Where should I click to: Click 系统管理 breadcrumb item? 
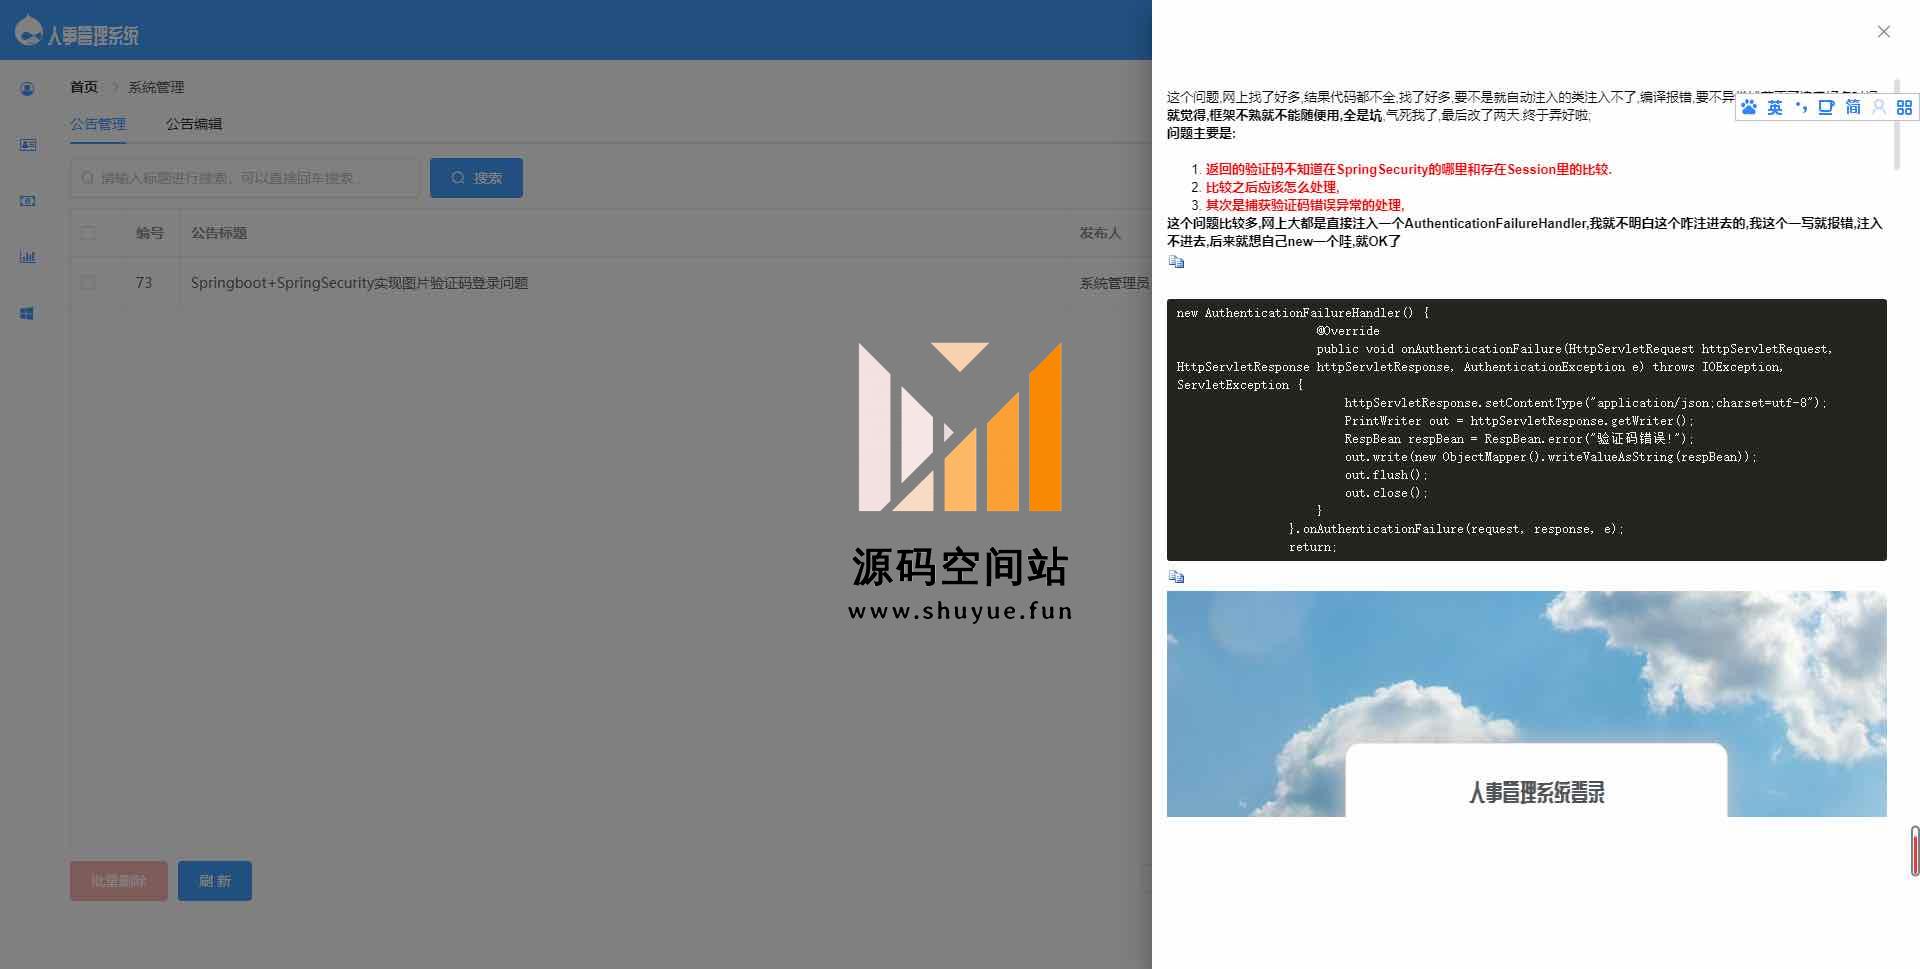tap(156, 87)
